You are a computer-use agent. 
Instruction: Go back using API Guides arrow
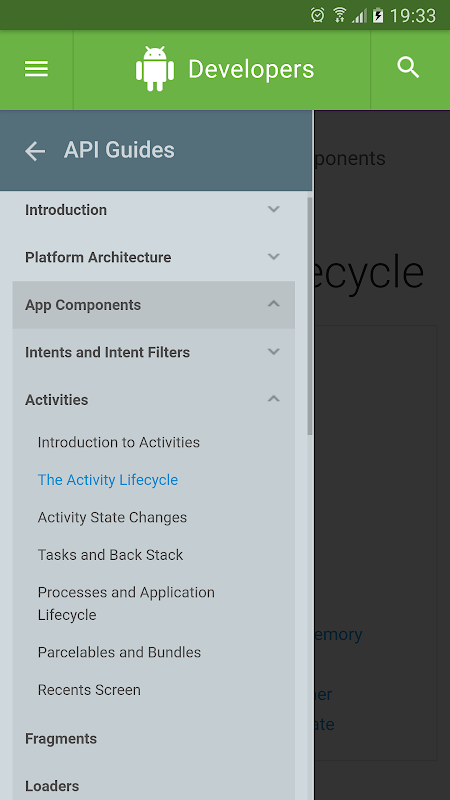[35, 151]
